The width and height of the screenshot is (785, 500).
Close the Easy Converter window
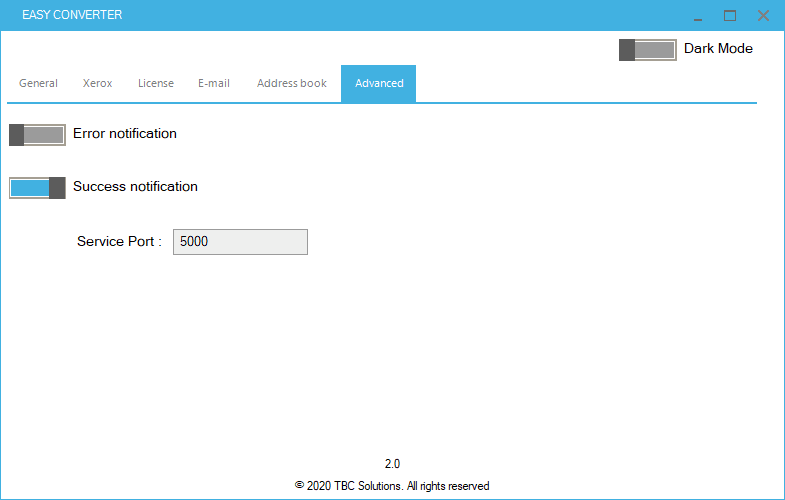[x=763, y=16]
